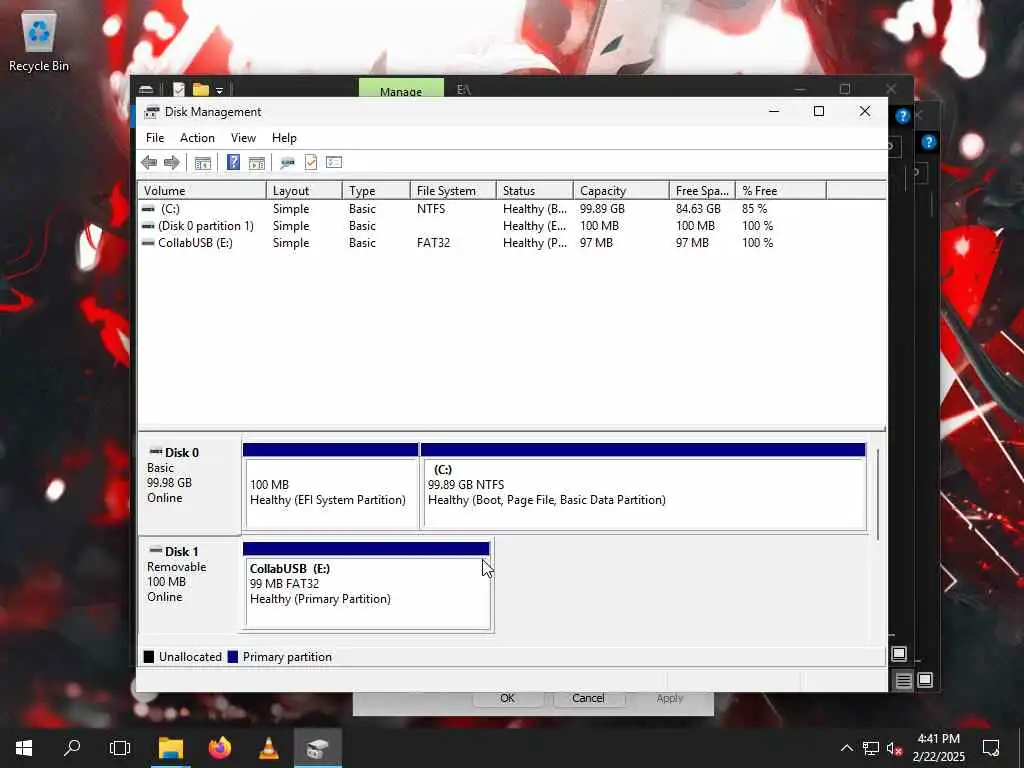Click the Properties checkmark icon in Explorer's title bar
The image size is (1024, 768).
pos(179,89)
